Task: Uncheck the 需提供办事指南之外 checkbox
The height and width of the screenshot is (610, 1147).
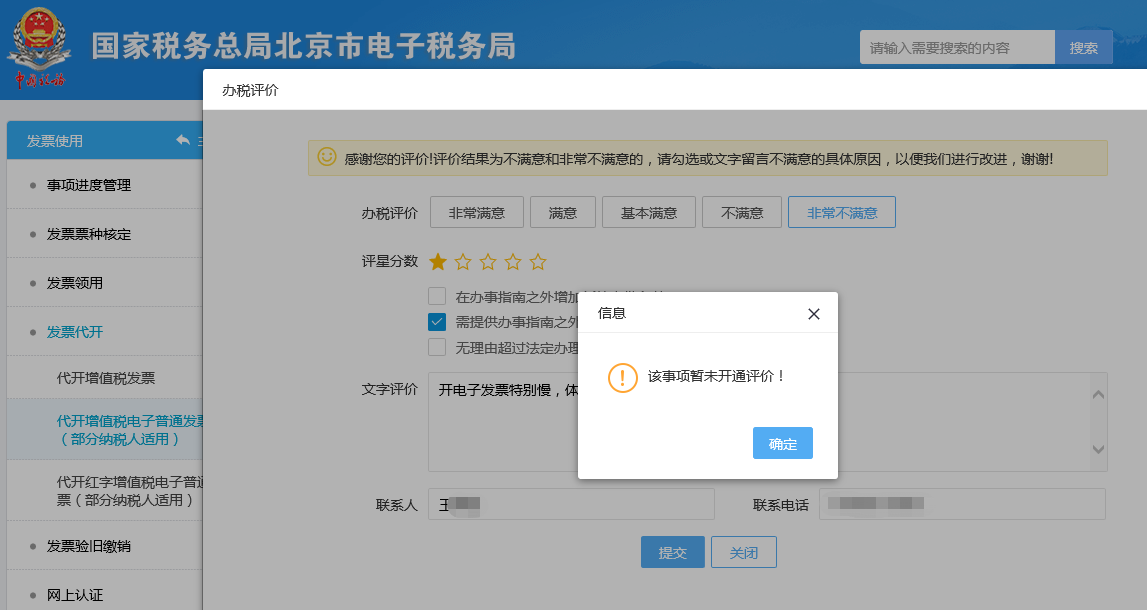Action: 437,322
